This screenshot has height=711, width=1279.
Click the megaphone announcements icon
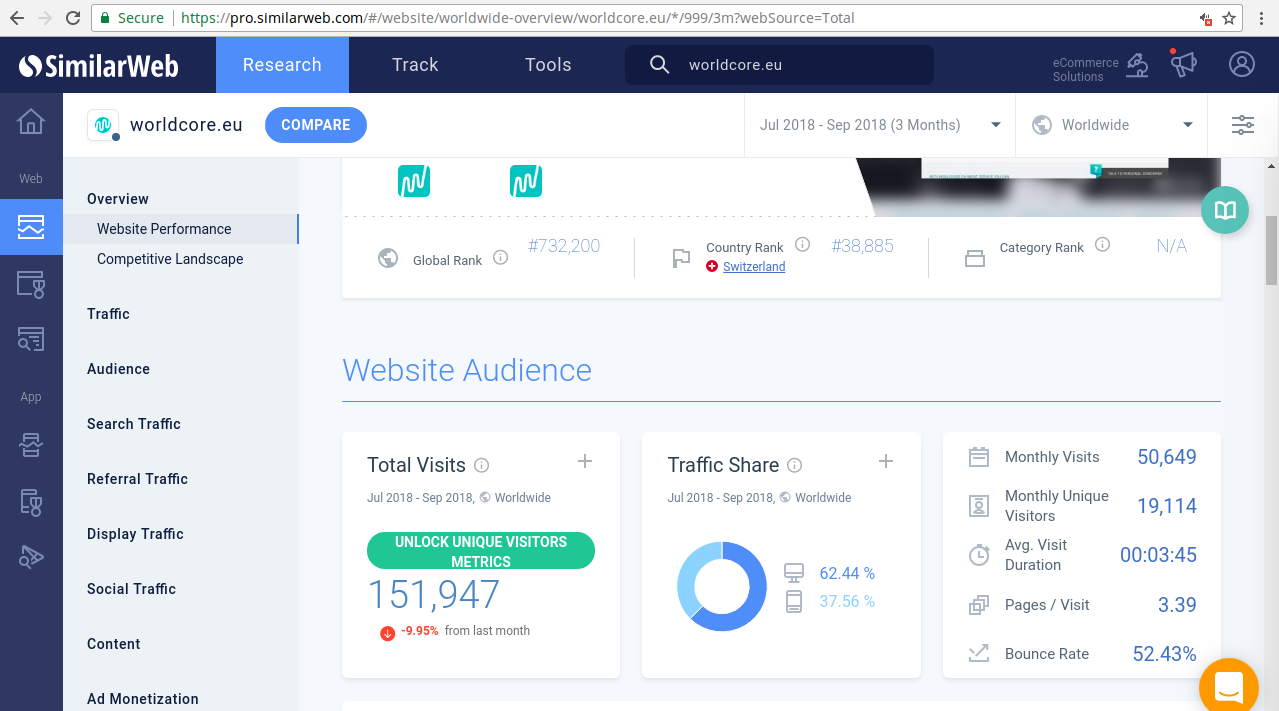(1184, 65)
